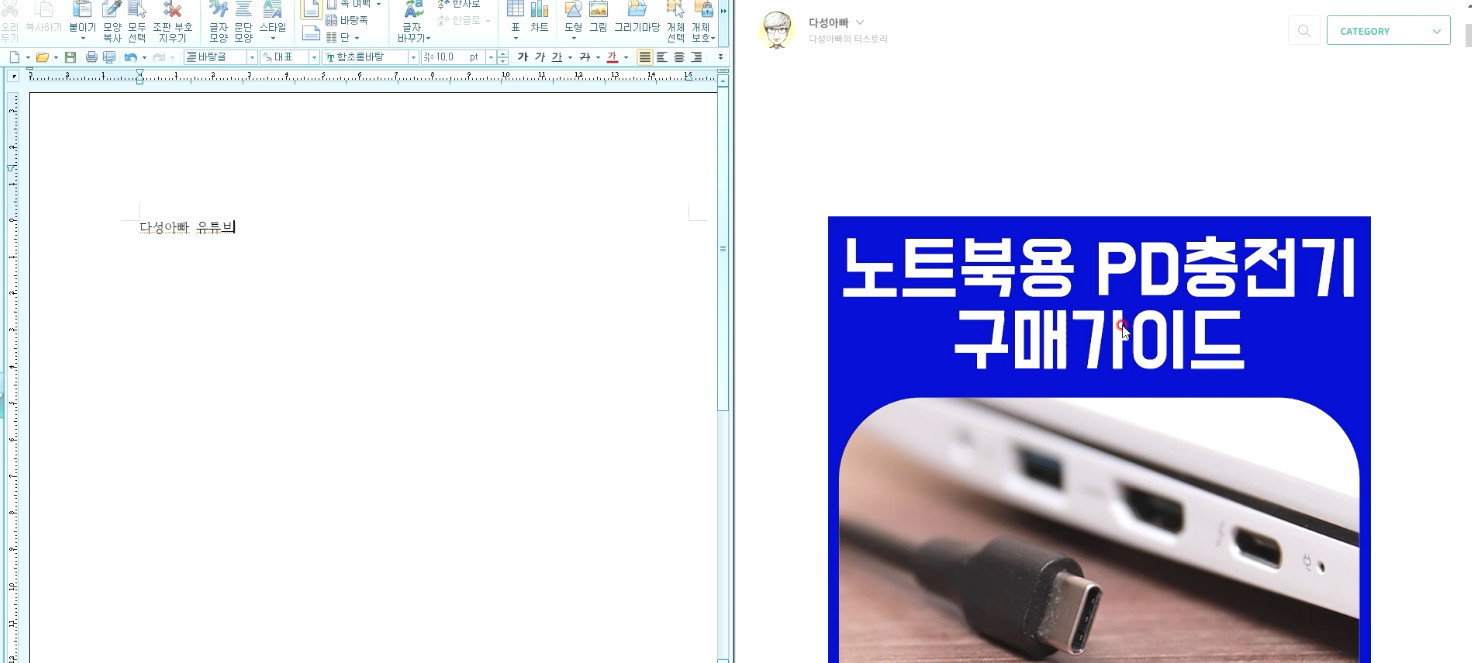Screen dimensions: 1472x663
Task: Click the 다성아빠 blog name link
Action: [x=828, y=22]
